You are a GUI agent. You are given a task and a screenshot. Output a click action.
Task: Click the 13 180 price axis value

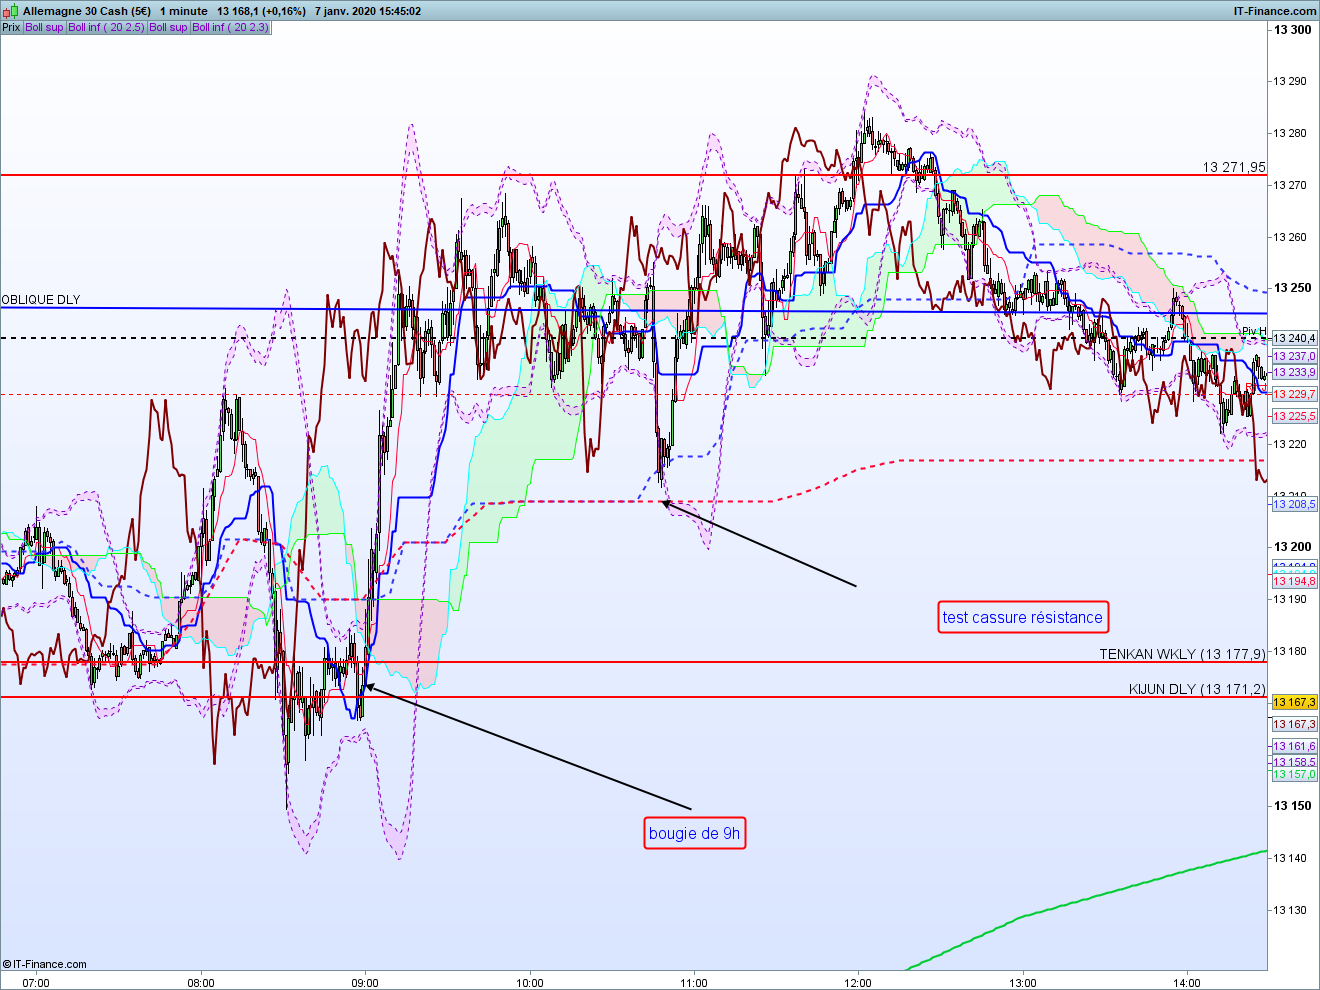click(x=1290, y=651)
